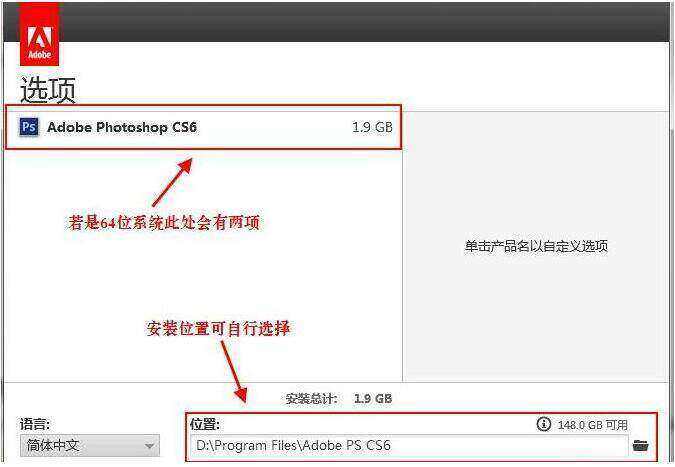Click the 选项 page heading
The height and width of the screenshot is (467, 675).
tap(48, 90)
